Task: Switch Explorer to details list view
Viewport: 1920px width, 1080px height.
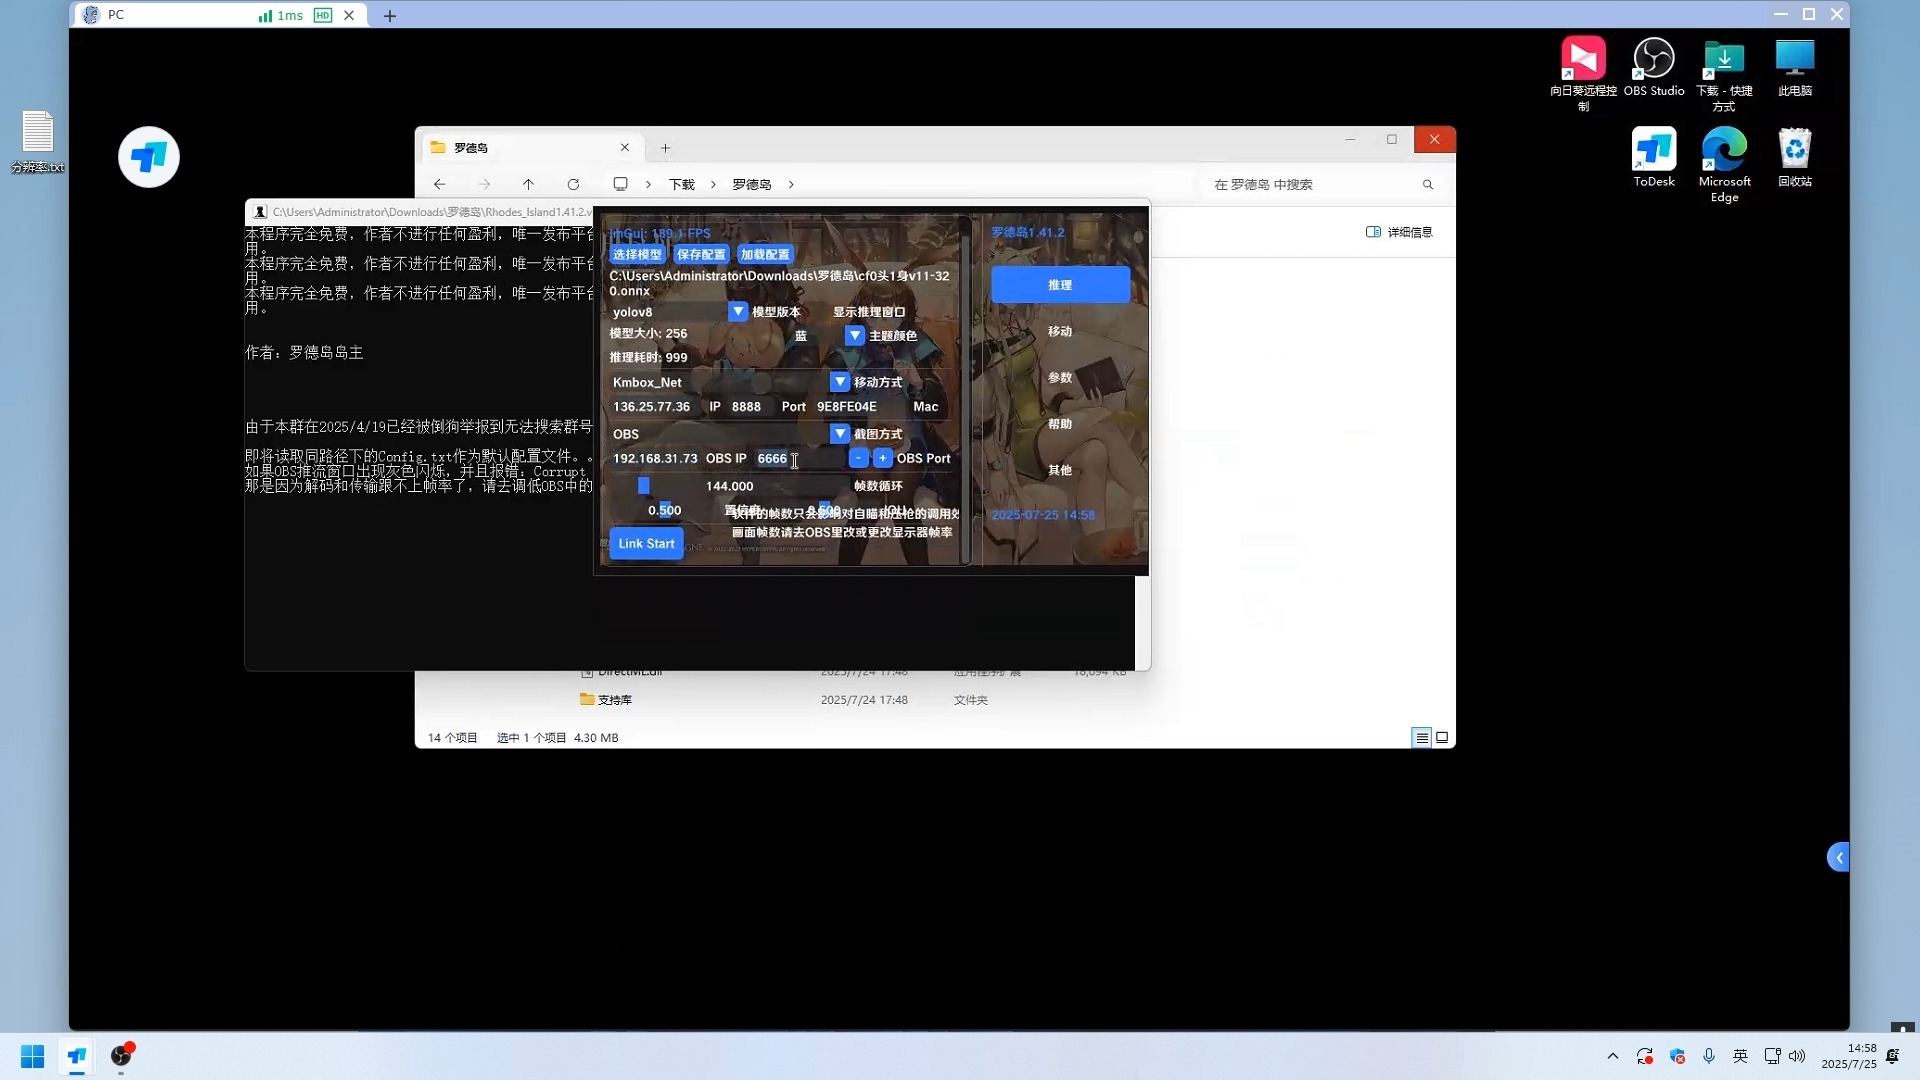Action: coord(1421,738)
